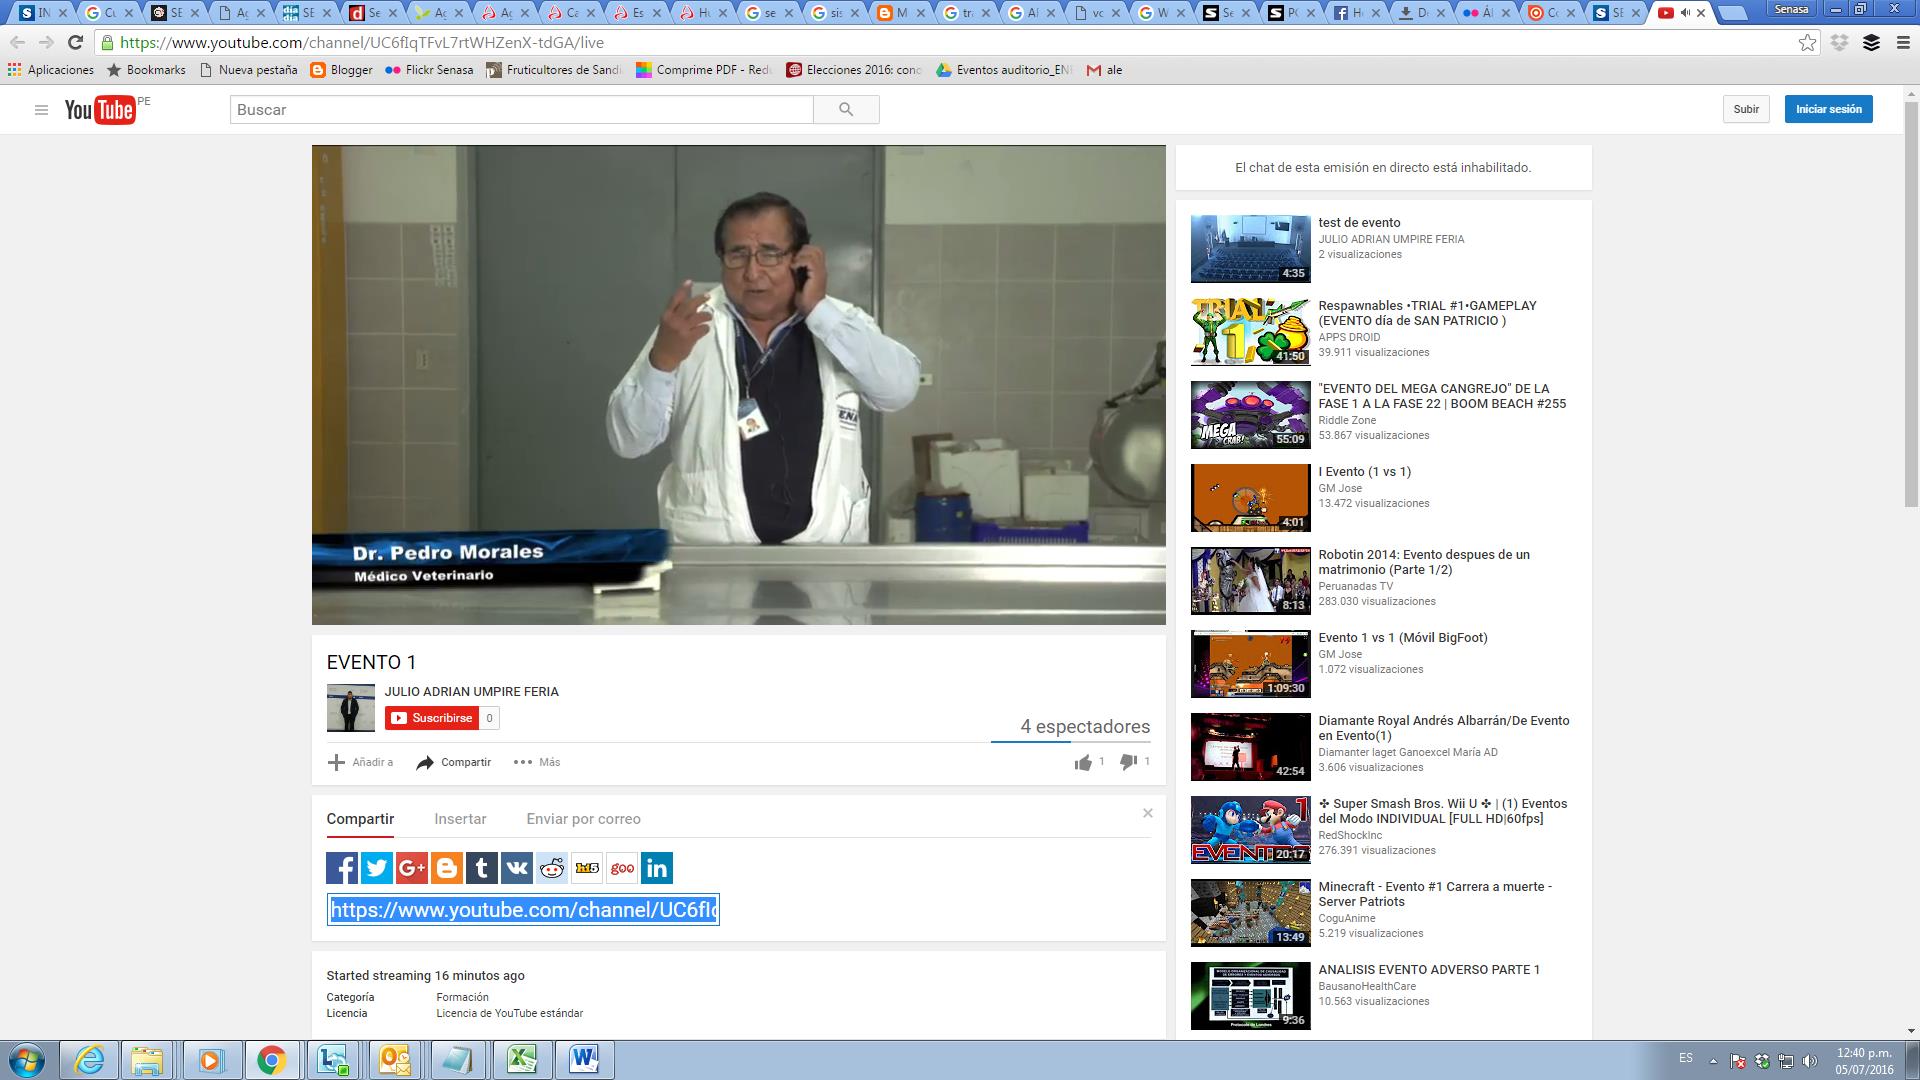1920x1080 pixels.
Task: Click the Iniciar sesión button
Action: [x=1828, y=109]
